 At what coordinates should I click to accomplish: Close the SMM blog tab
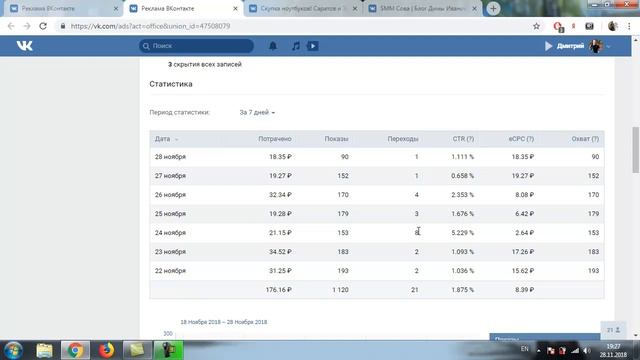[x=474, y=9]
